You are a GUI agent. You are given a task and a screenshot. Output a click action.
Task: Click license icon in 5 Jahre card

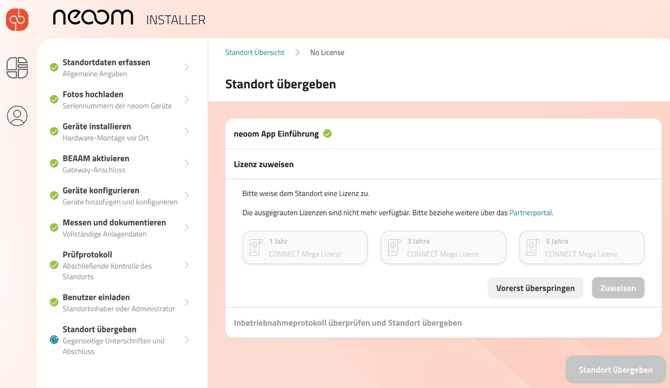[532, 247]
